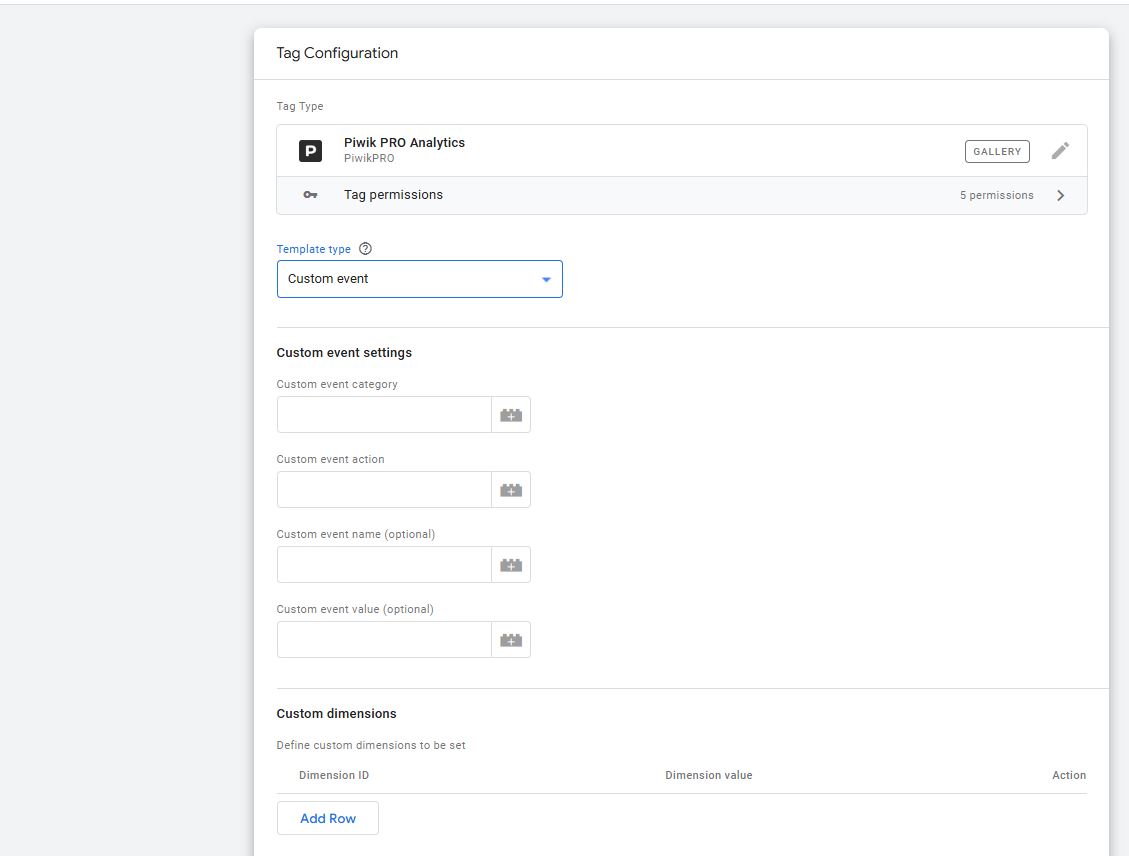Viewport: 1129px width, 856px height.
Task: Edit the tag template using the pencil icon
Action: coord(1061,150)
